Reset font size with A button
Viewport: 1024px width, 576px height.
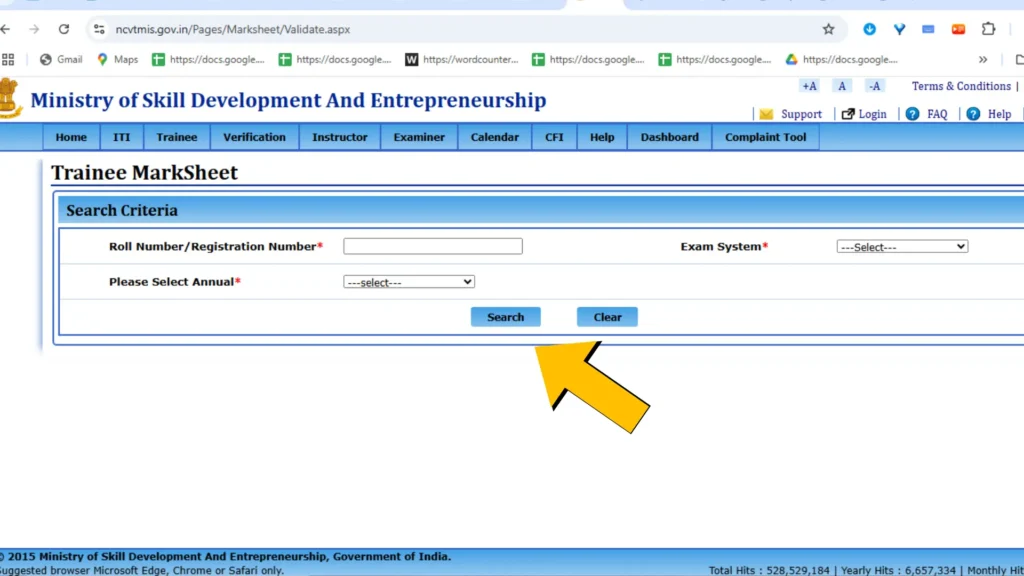pyautogui.click(x=842, y=86)
